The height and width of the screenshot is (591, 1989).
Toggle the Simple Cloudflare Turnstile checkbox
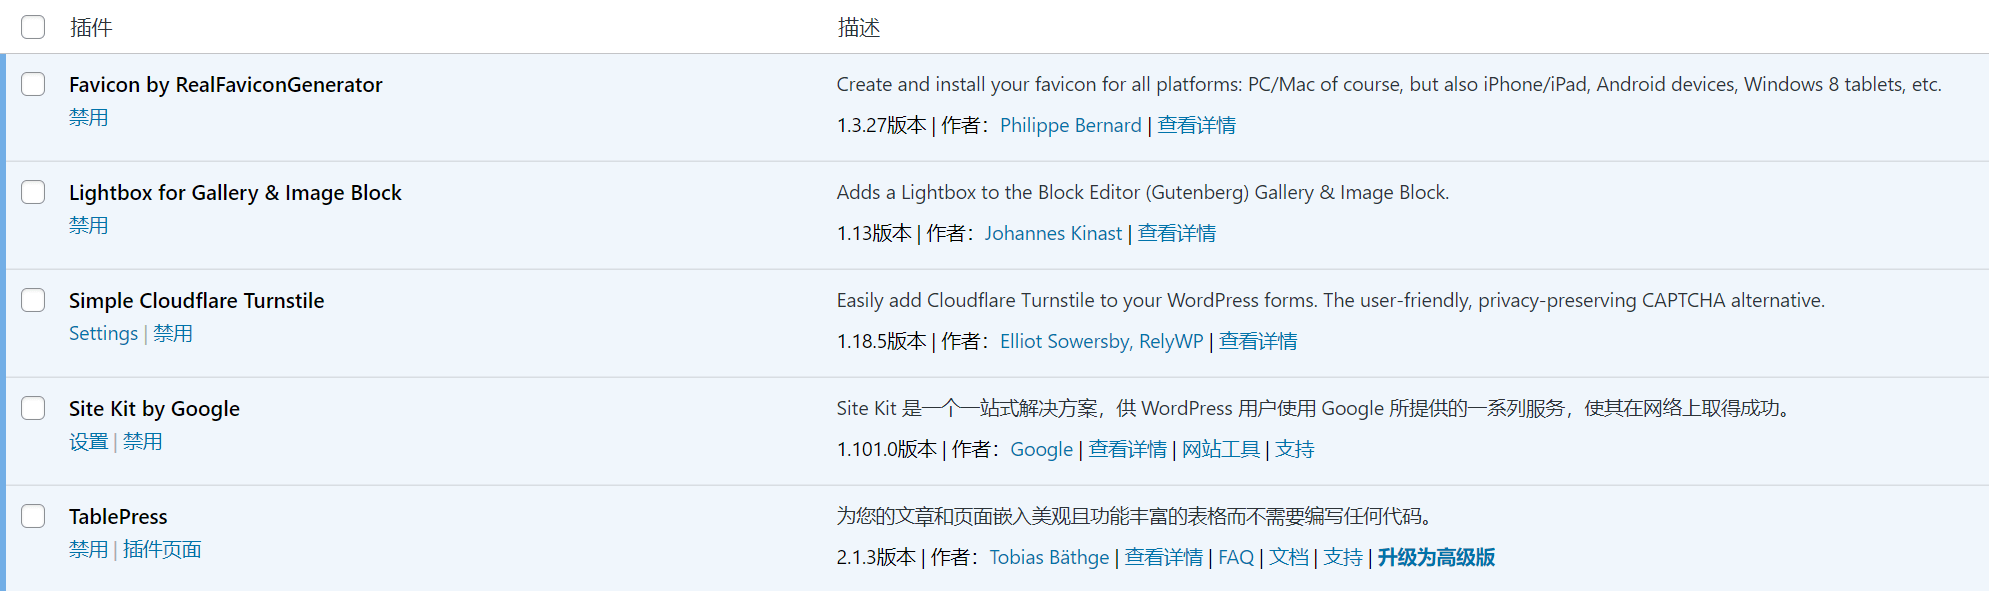33,300
